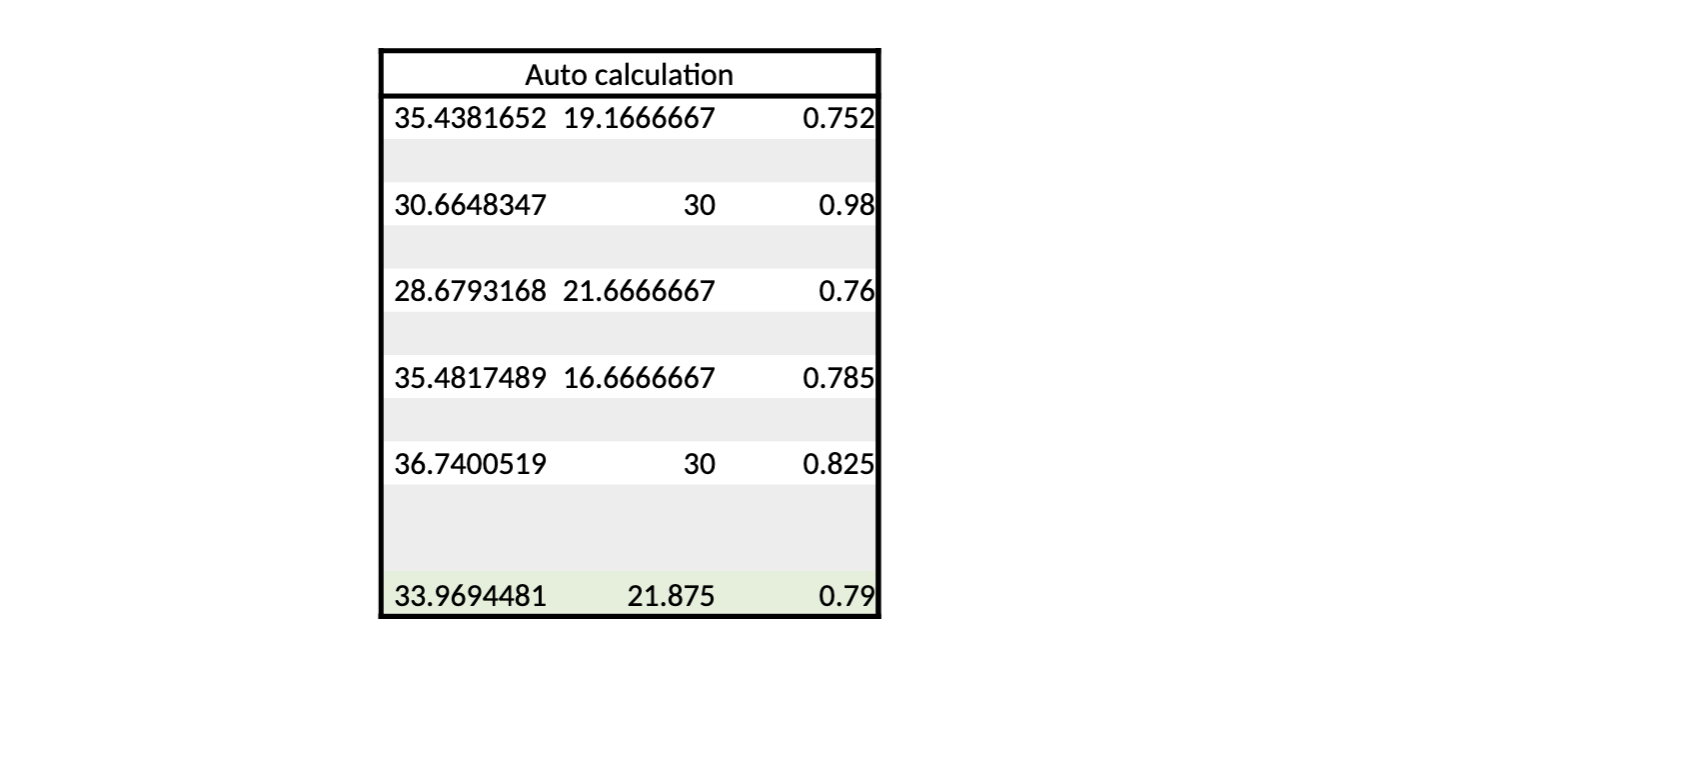Click the green cell showing 21.875
The image size is (1684, 760).
pyautogui.click(x=639, y=595)
